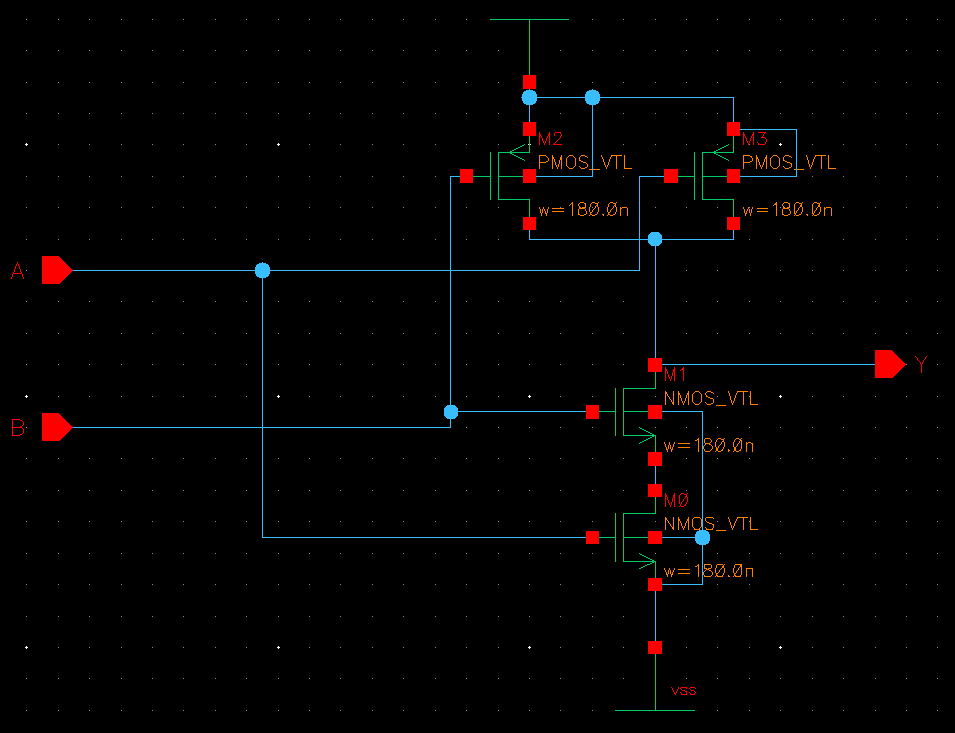
Task: Click the gate terminal of M0
Action: (592, 538)
